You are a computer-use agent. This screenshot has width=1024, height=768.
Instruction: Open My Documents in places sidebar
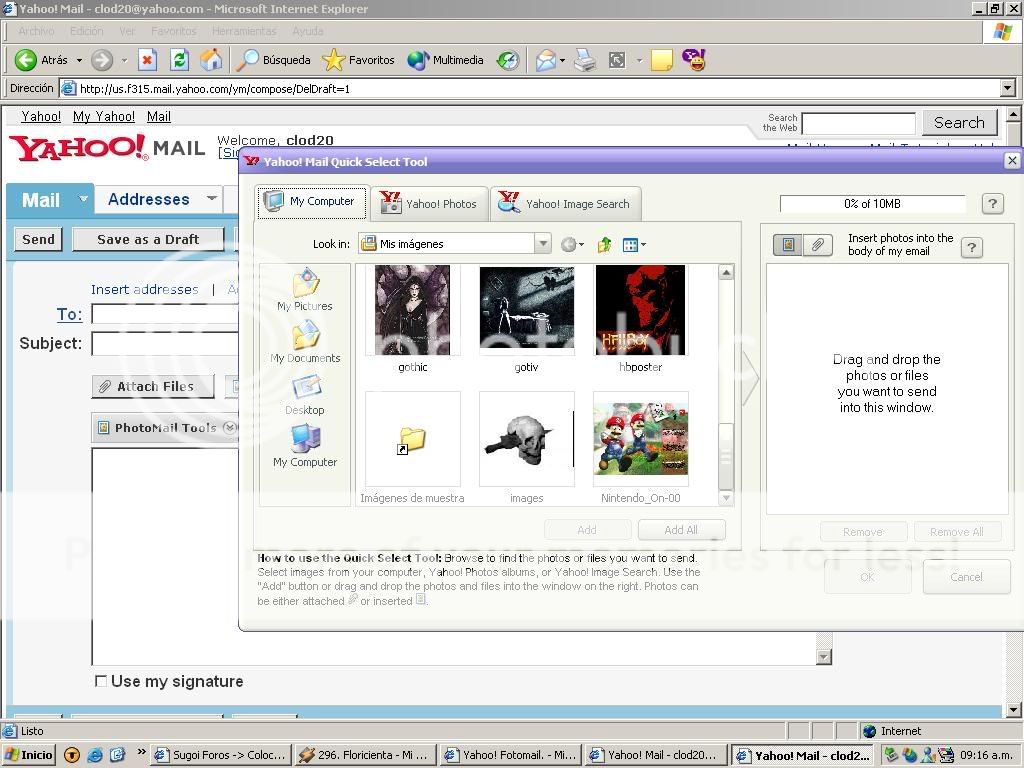(305, 342)
